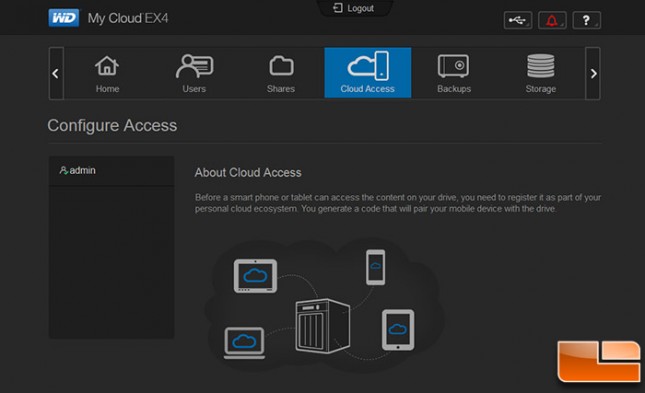645x393 pixels.
Task: Select the Cloud Access tab
Action: [368, 73]
